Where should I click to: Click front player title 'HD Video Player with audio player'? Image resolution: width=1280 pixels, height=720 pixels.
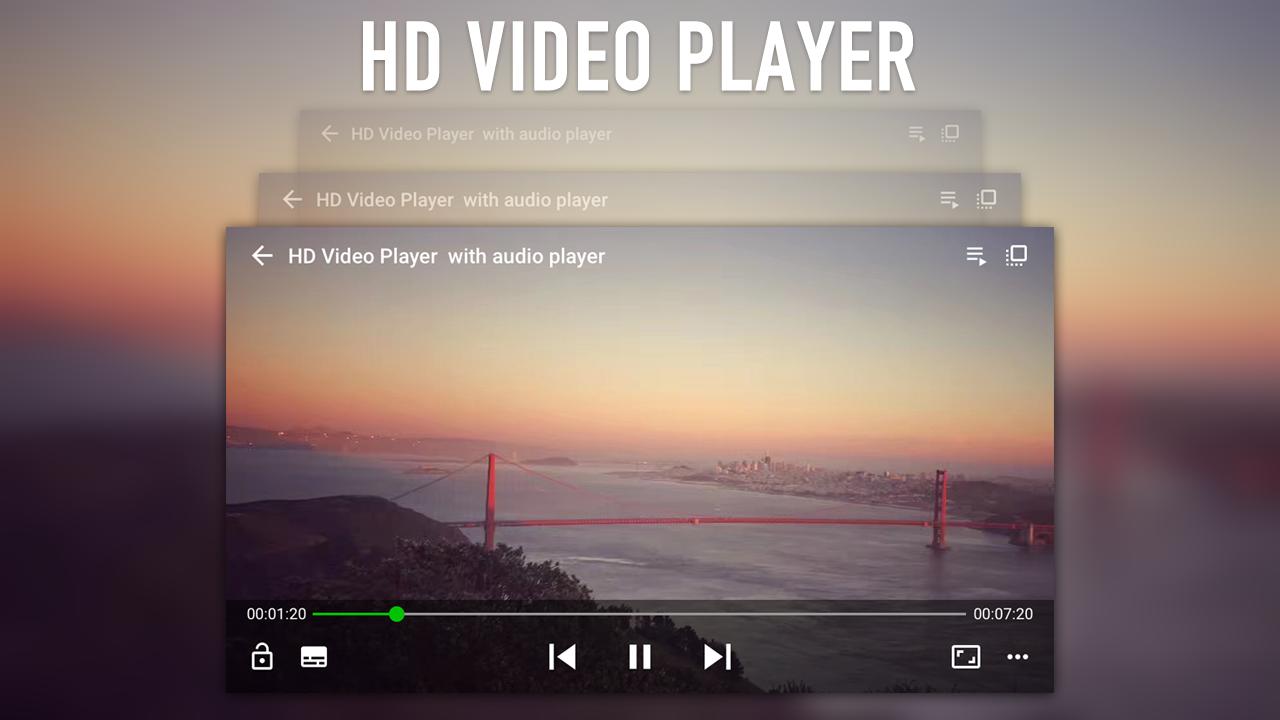tap(447, 256)
